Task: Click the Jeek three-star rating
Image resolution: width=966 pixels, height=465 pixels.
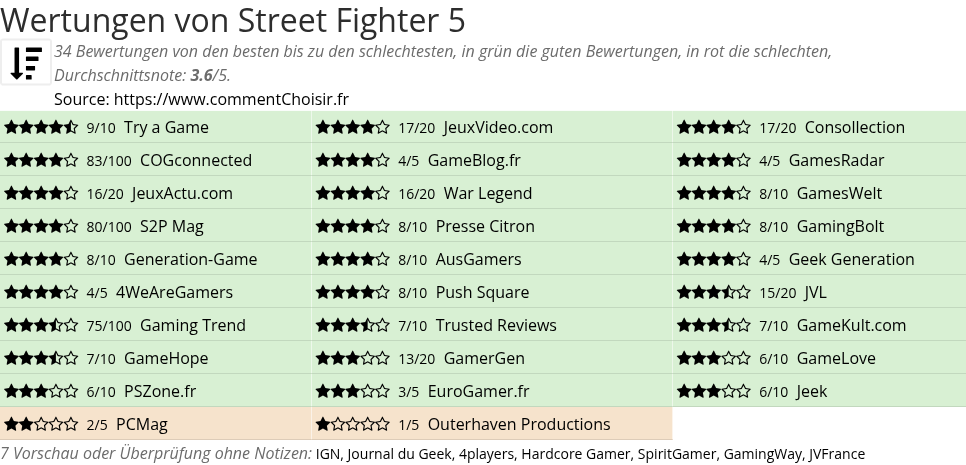Action: click(713, 392)
